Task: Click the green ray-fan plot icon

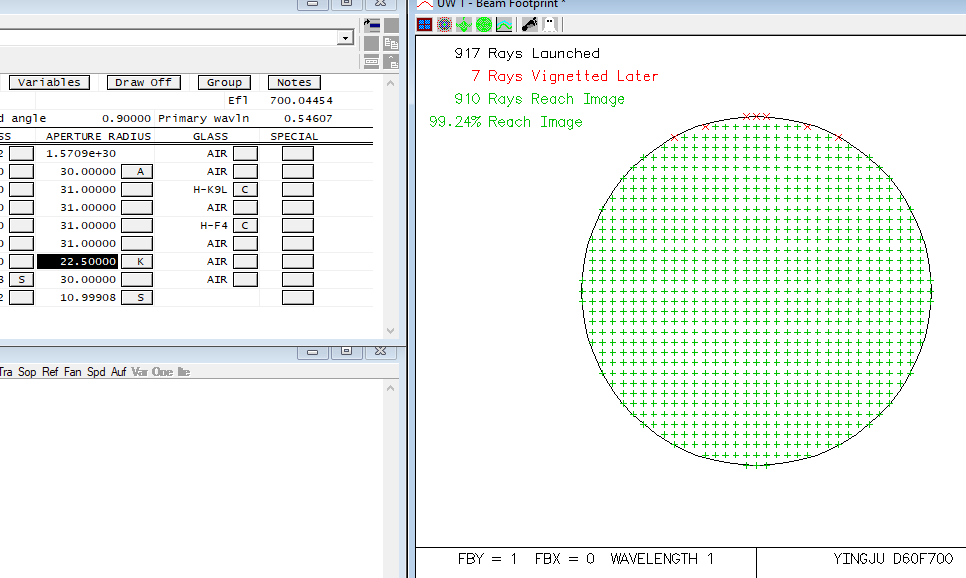Action: coord(464,25)
